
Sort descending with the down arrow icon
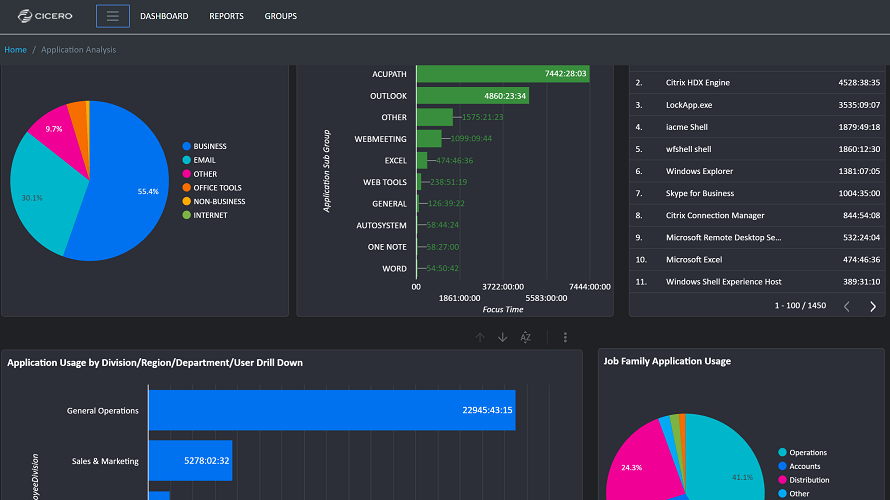[x=502, y=337]
